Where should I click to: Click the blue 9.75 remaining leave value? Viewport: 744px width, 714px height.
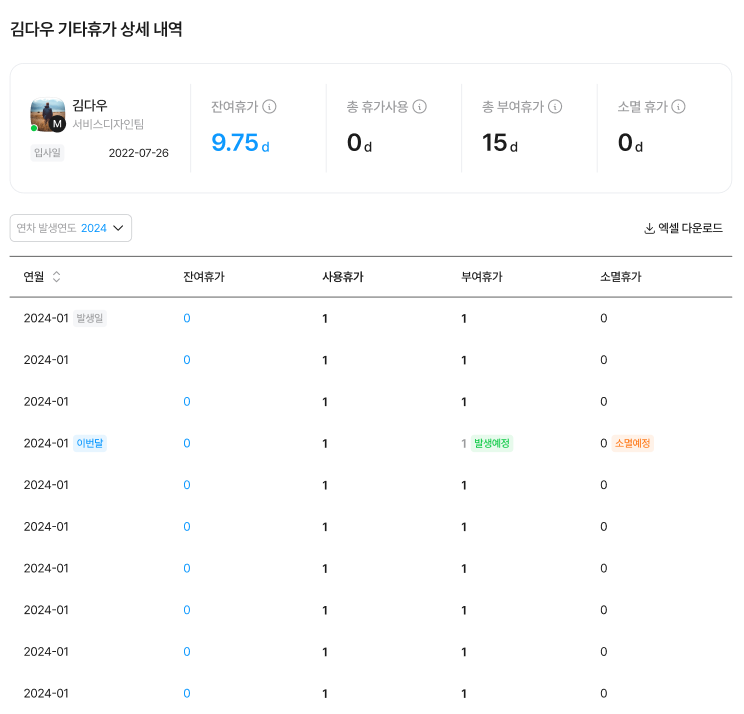coord(235,143)
